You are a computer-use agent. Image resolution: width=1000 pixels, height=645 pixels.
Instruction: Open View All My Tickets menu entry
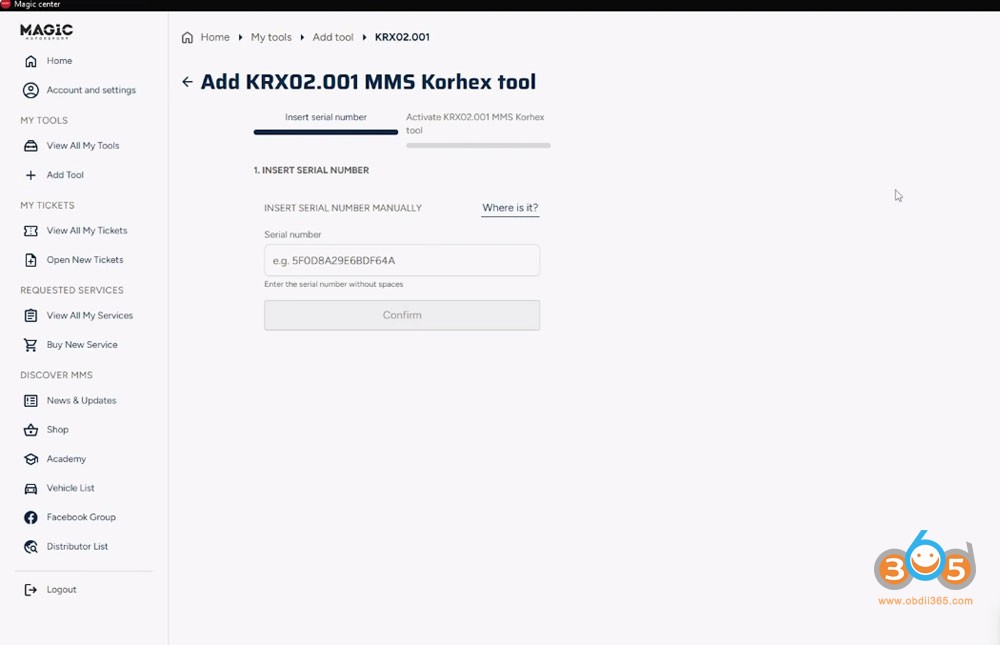tap(87, 231)
